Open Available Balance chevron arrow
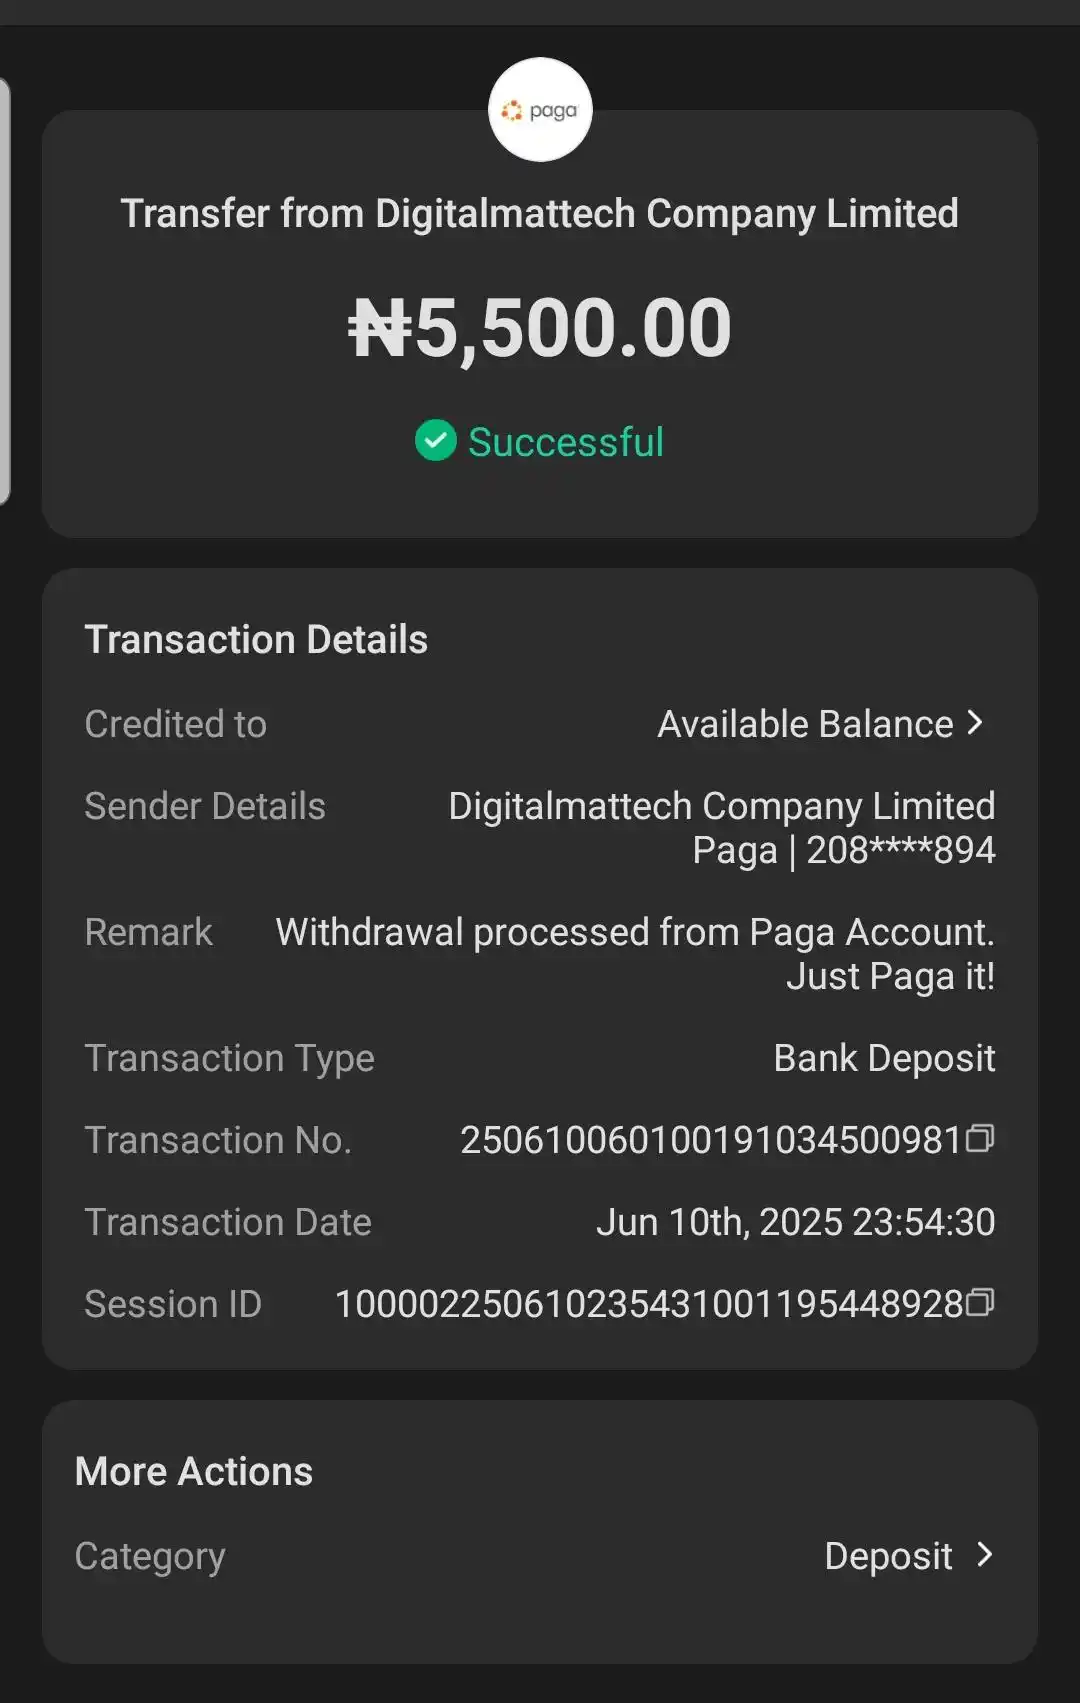 click(x=976, y=723)
